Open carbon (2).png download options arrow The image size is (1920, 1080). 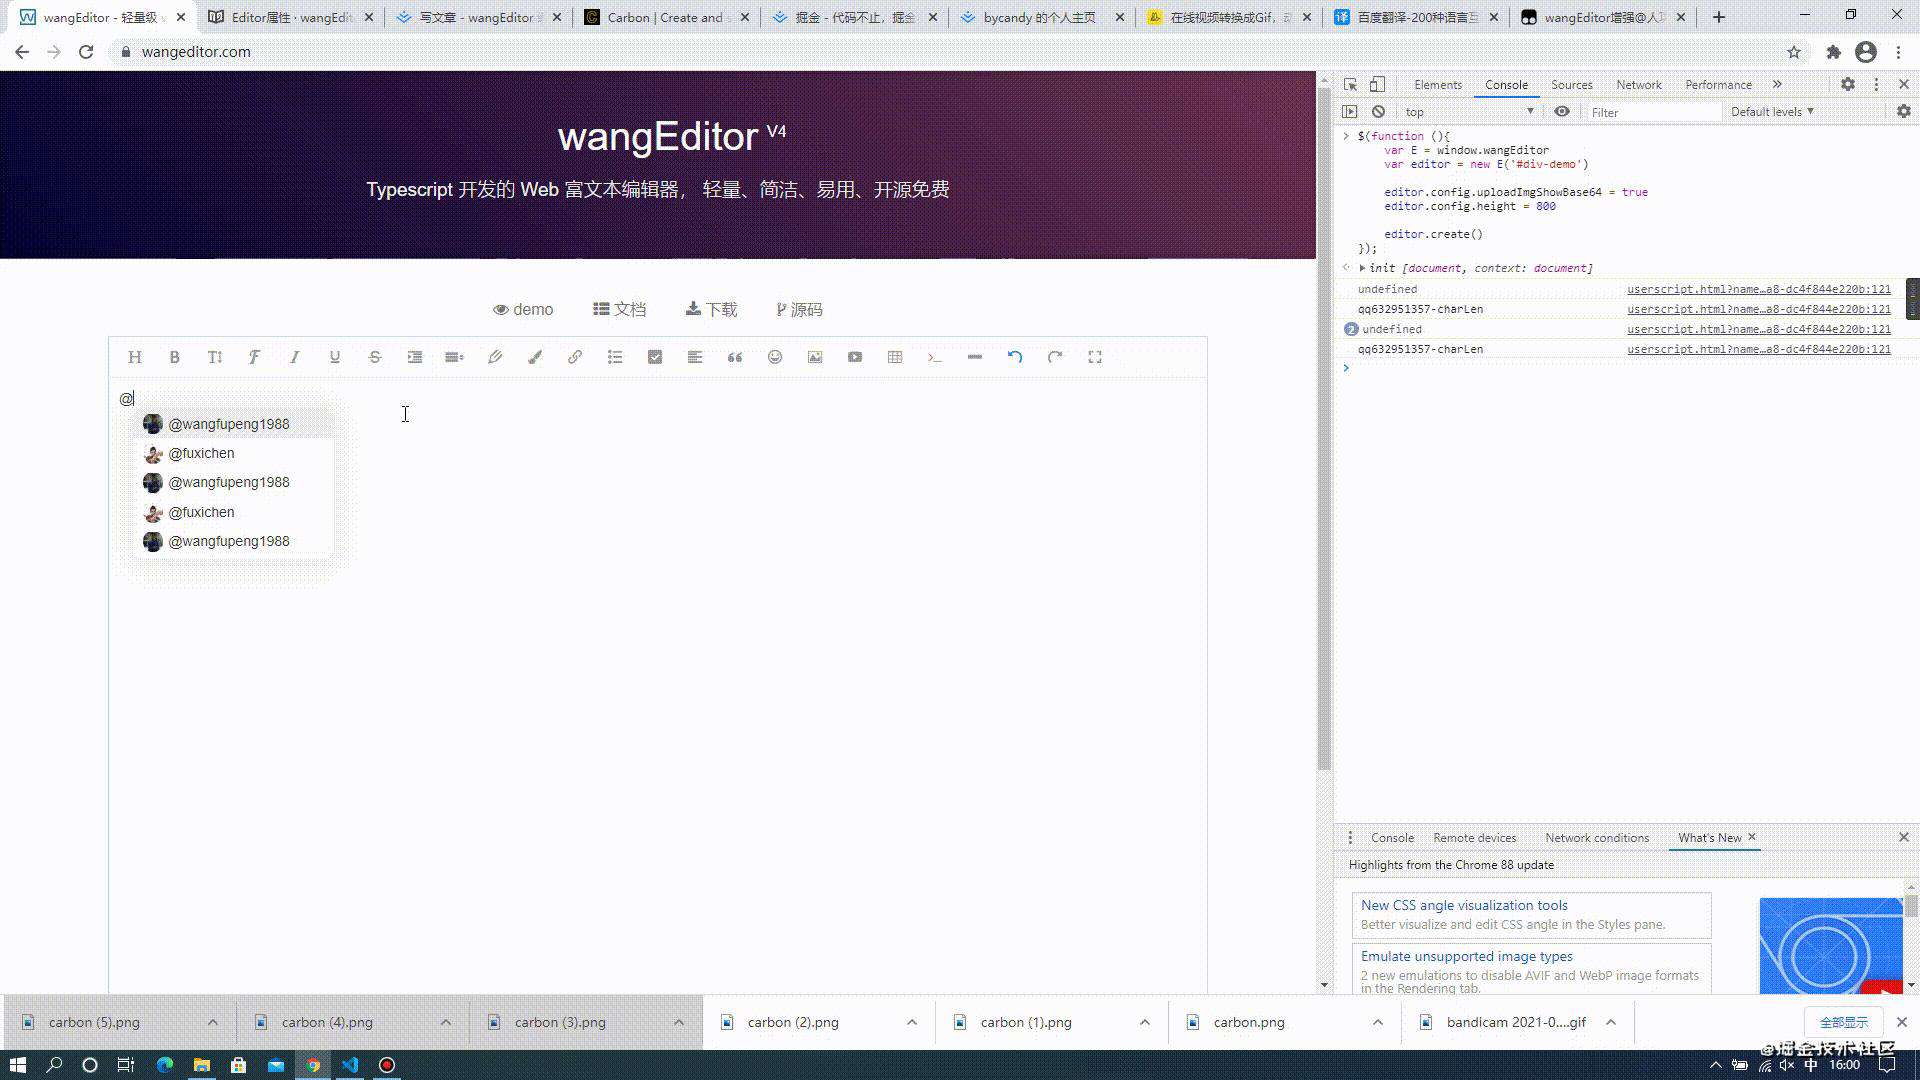click(x=912, y=1022)
